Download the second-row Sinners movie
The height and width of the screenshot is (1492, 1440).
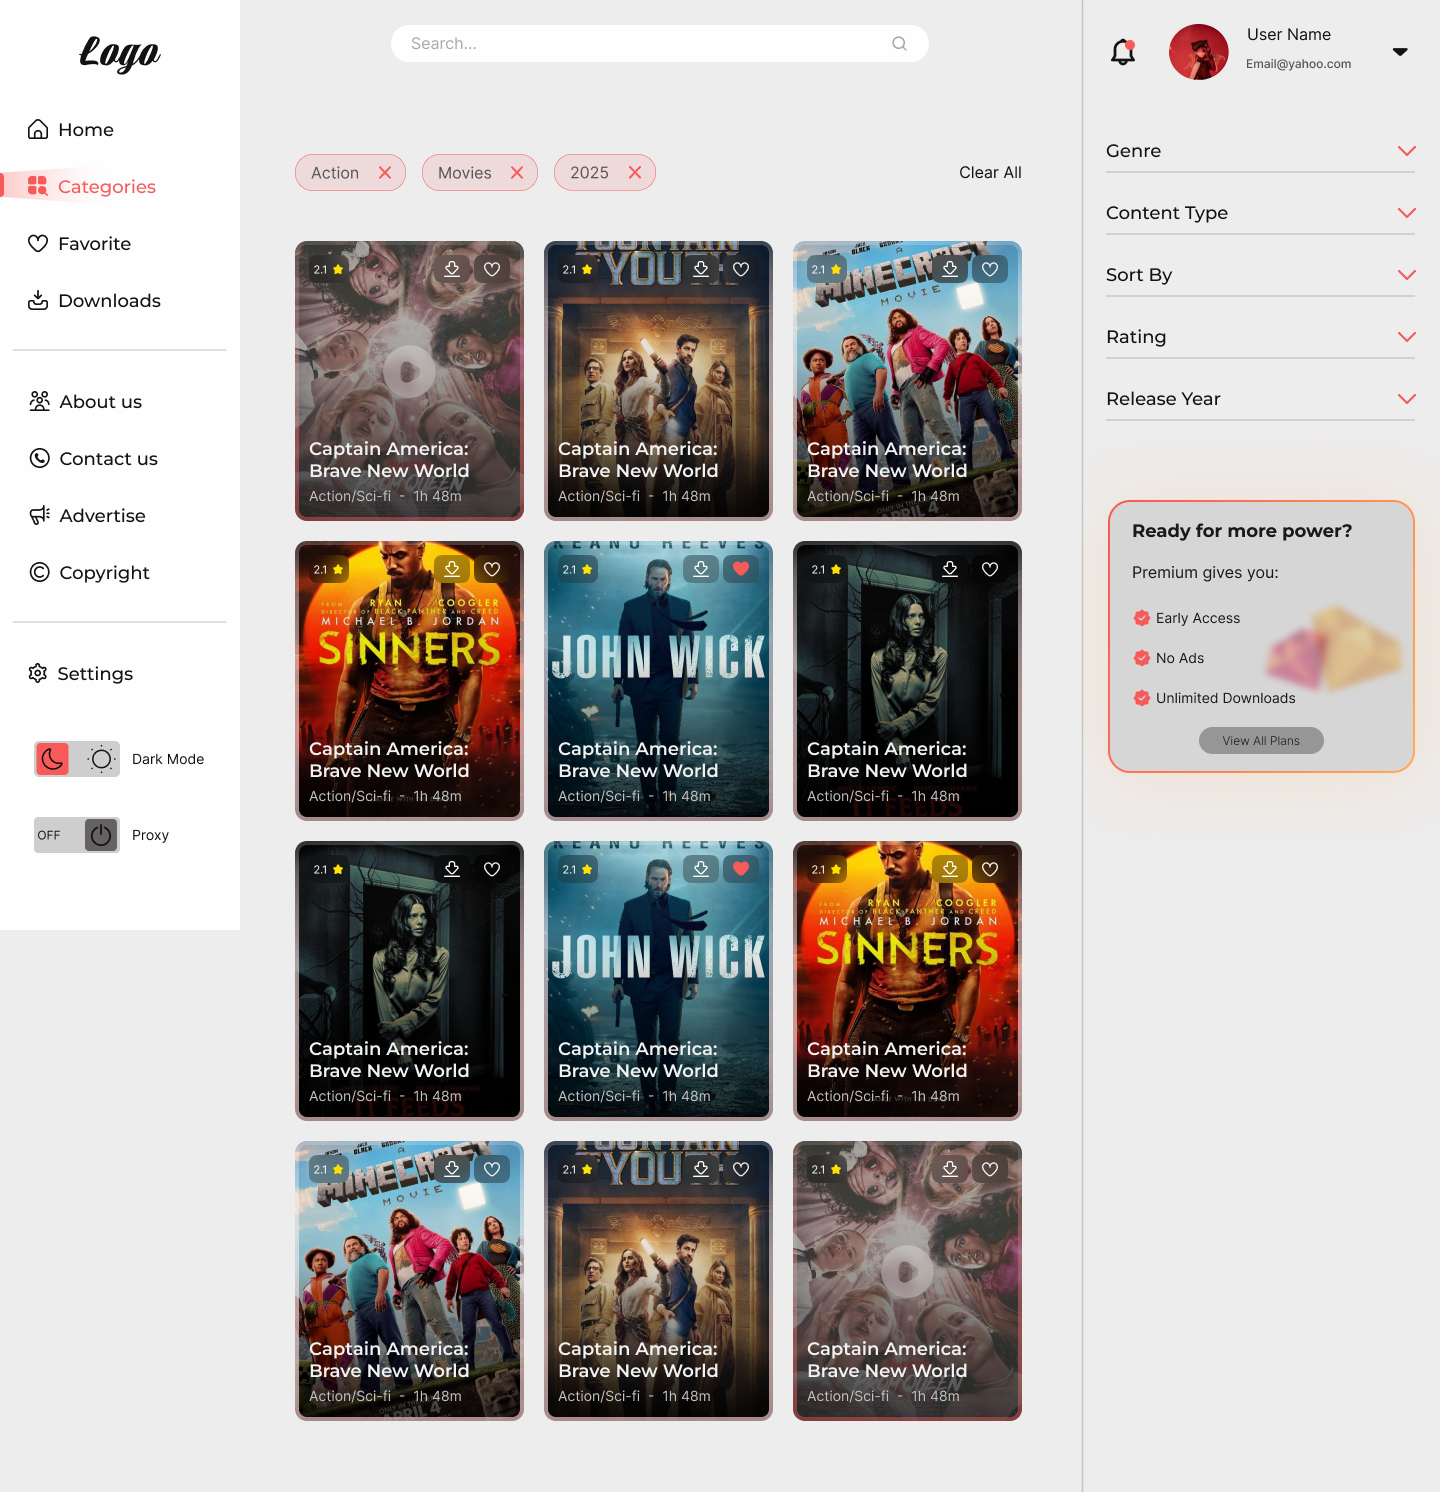pyautogui.click(x=452, y=569)
